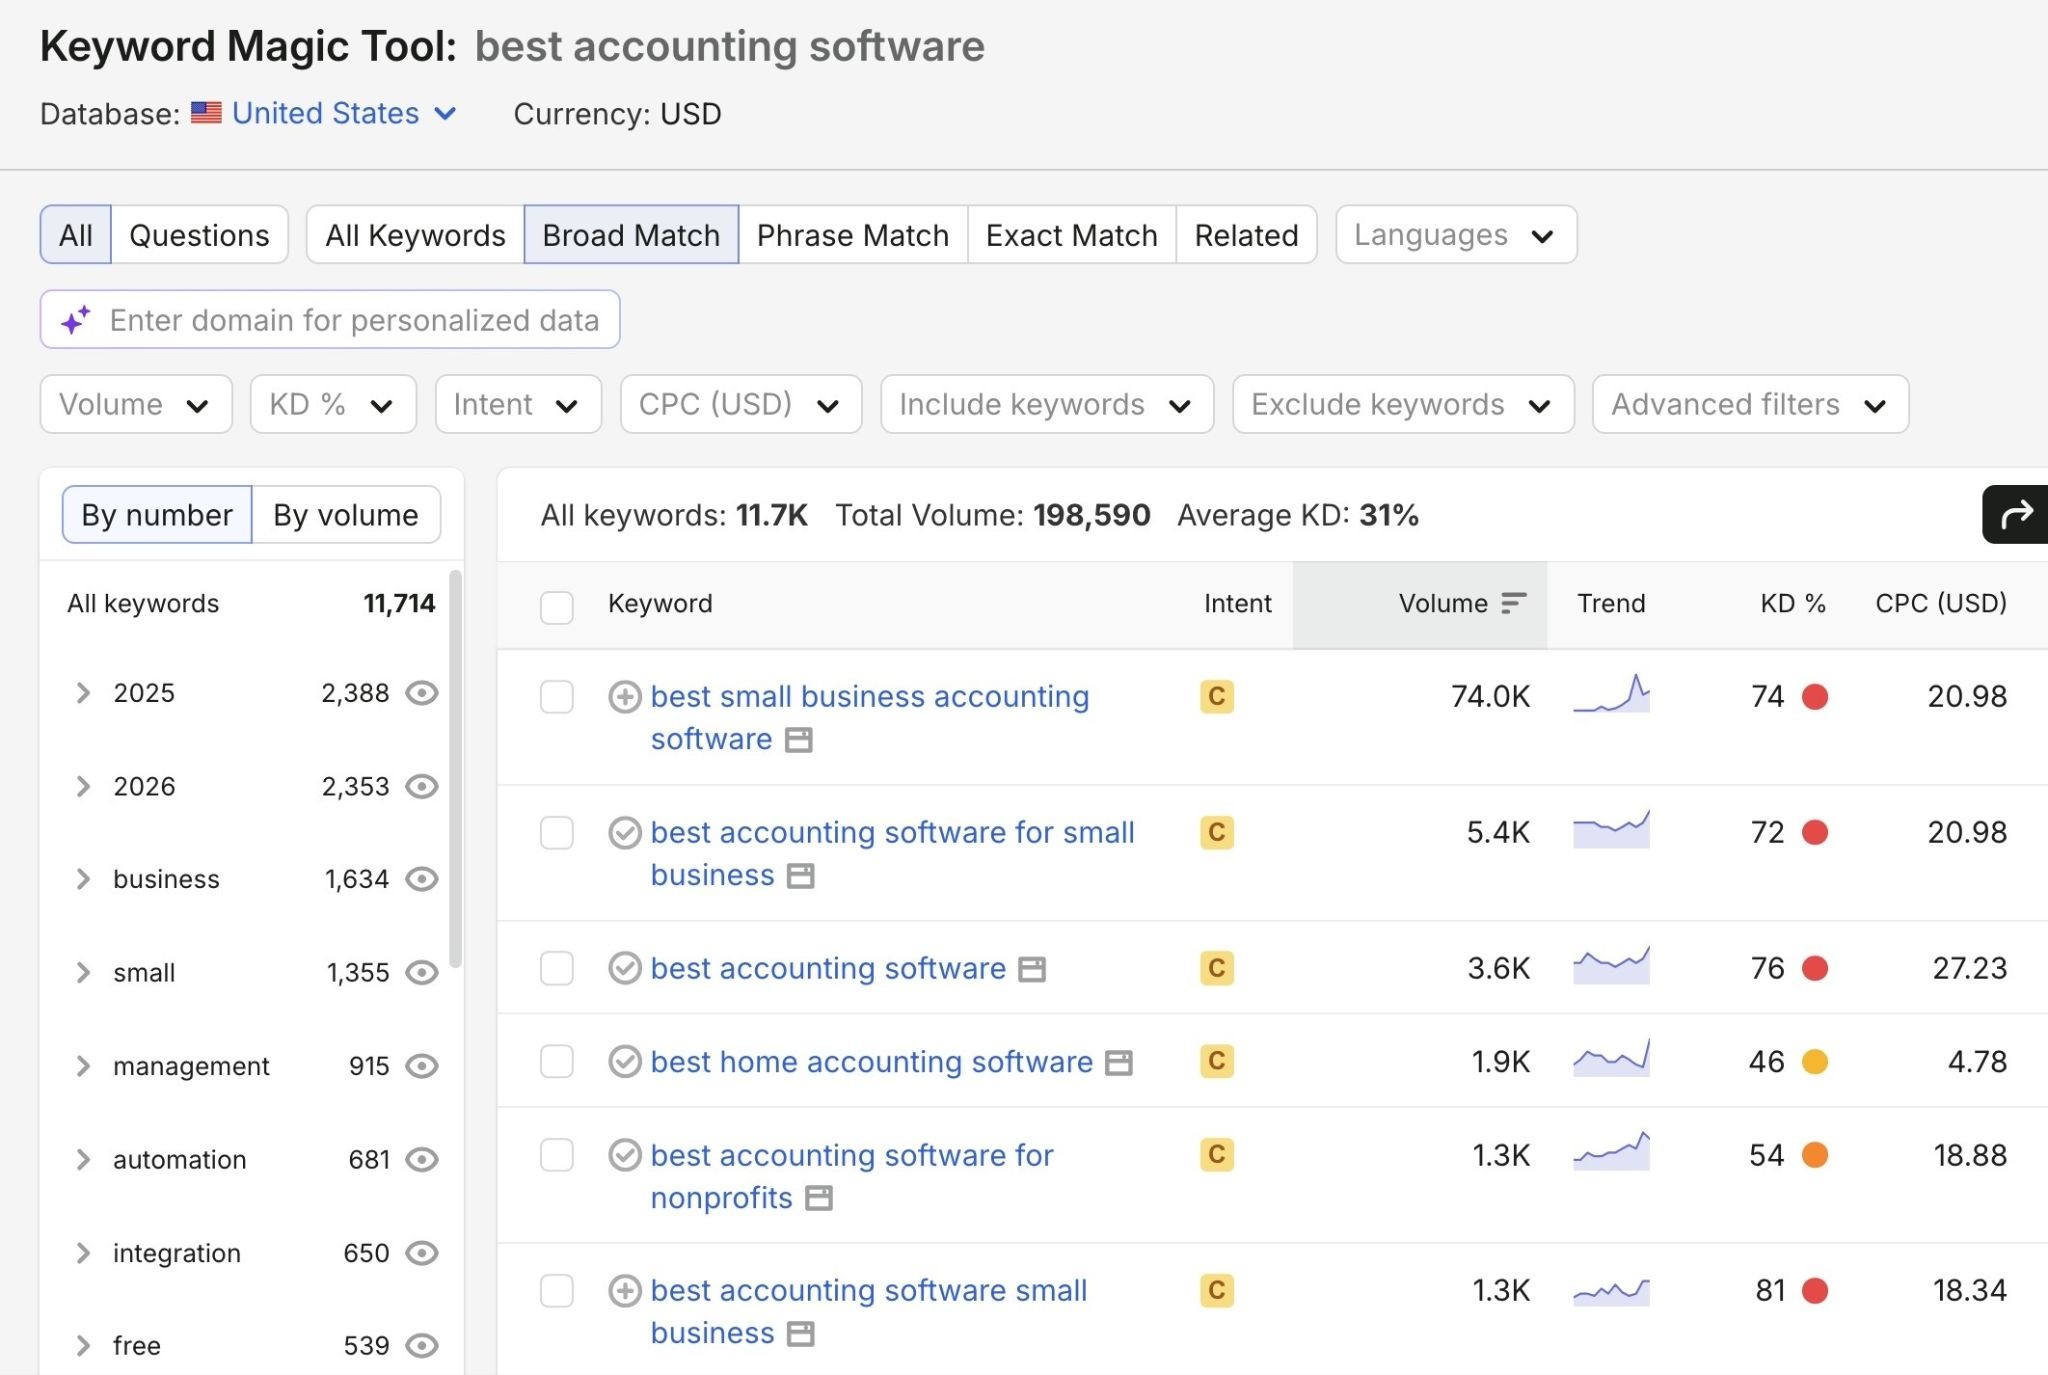Viewport: 2048px width, 1375px height.
Task: Toggle eye icon for the 2025 group
Action: 422,693
